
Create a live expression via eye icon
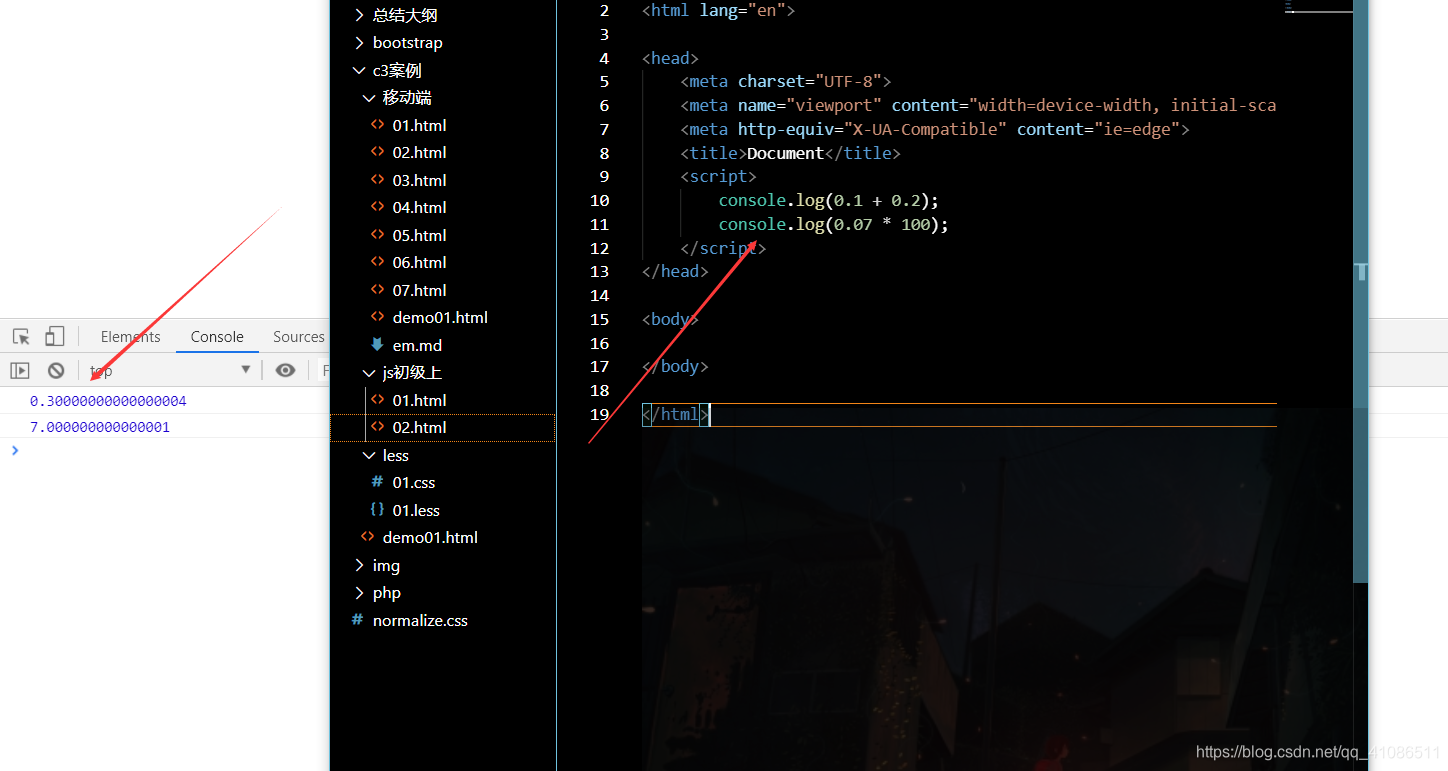point(286,370)
